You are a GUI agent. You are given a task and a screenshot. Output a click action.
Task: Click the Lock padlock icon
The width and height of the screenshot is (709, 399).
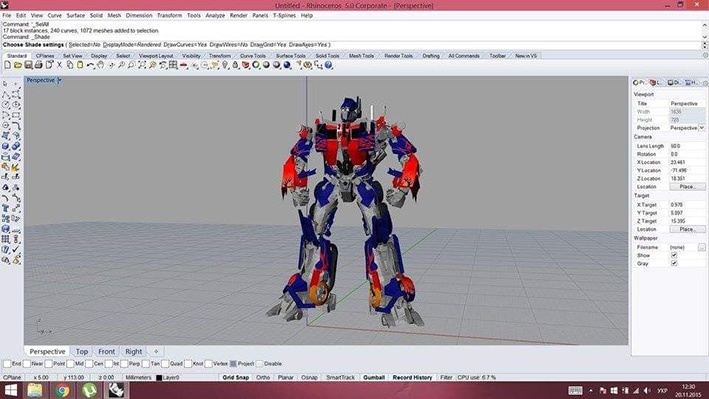pyautogui.click(x=235, y=65)
